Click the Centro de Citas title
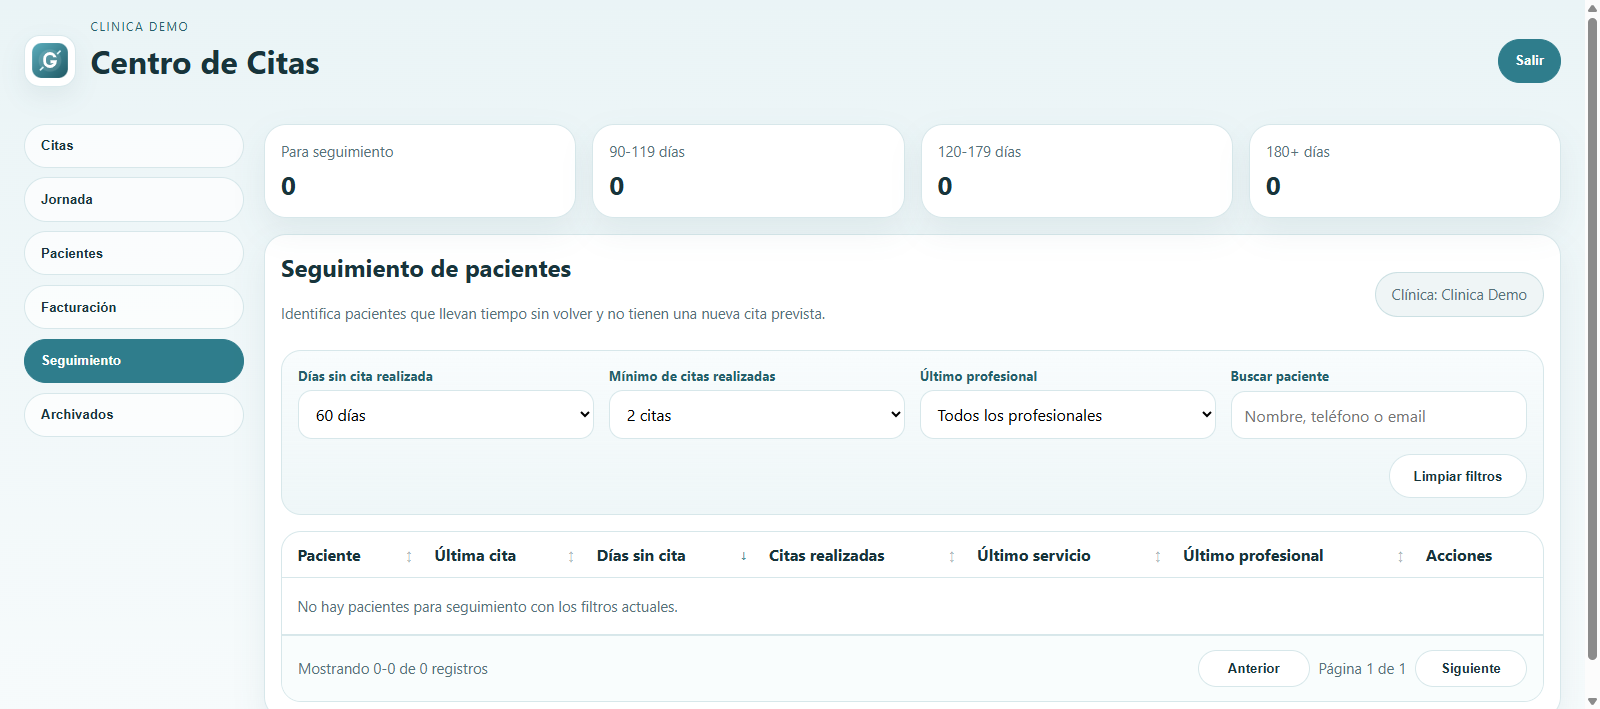Screen dimensions: 1600x709 205,63
